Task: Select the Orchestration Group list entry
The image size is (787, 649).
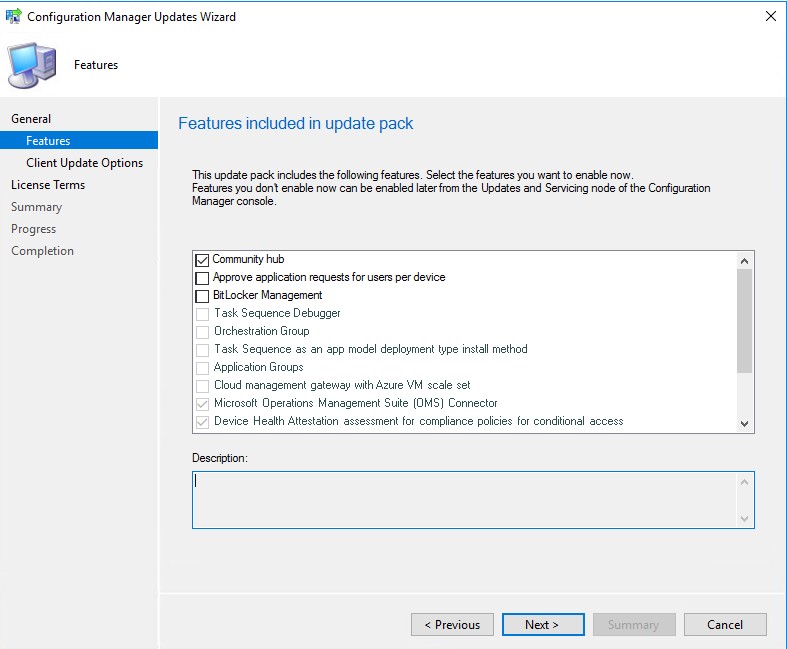Action: 261,331
